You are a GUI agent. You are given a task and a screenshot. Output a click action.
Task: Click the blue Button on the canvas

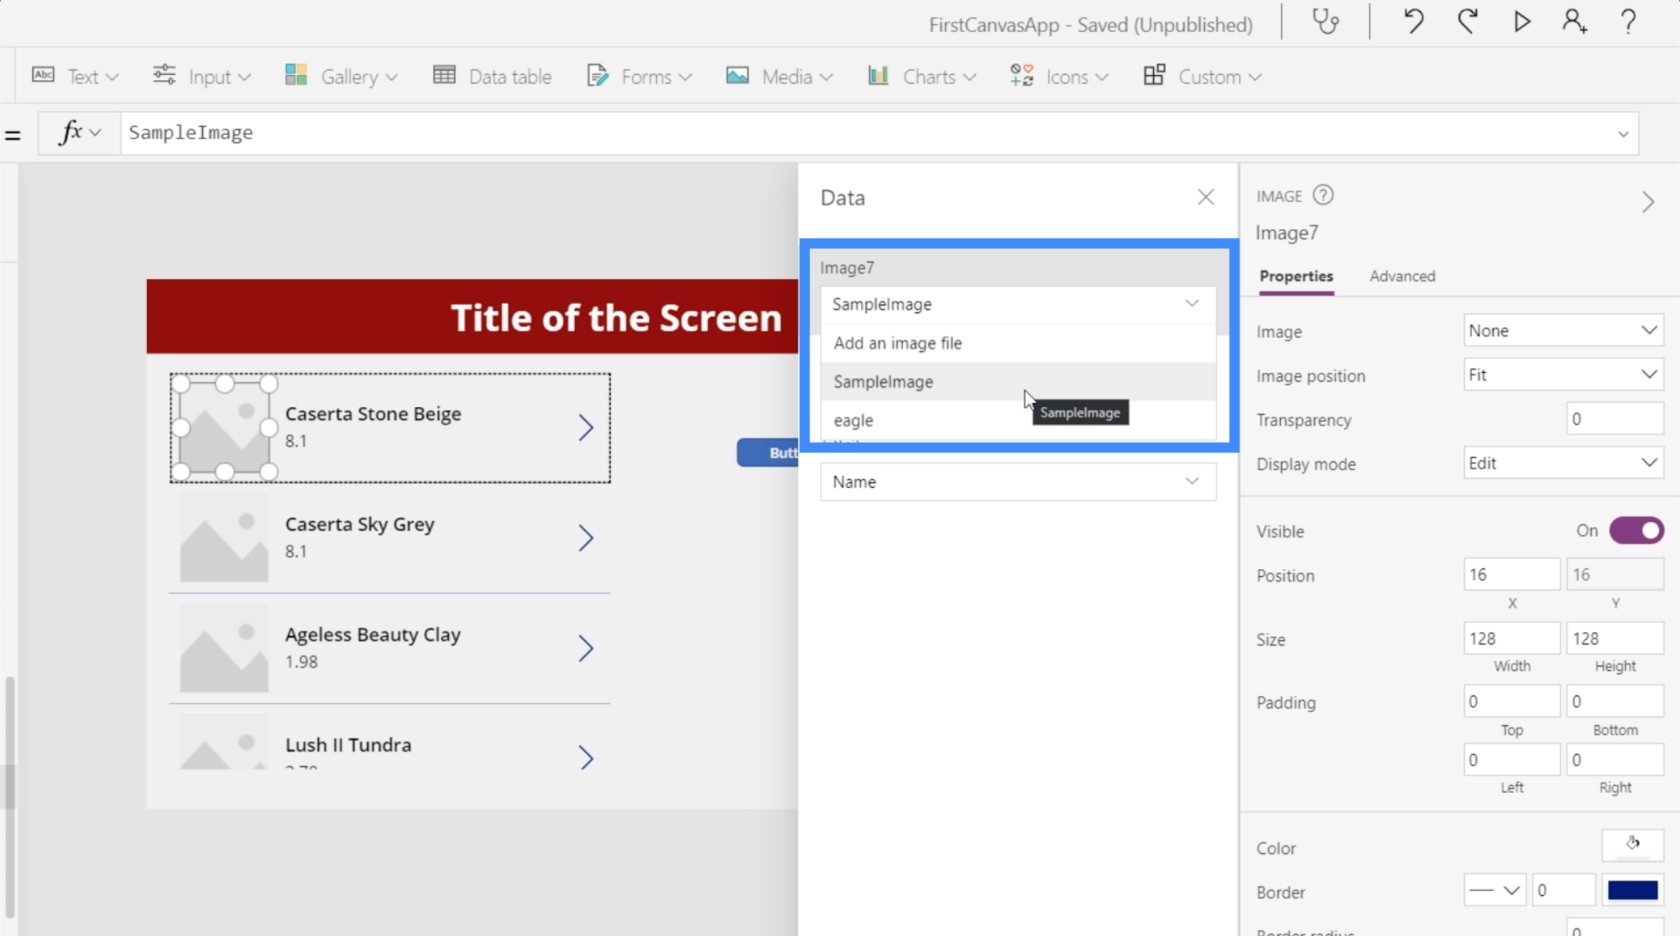pos(768,453)
